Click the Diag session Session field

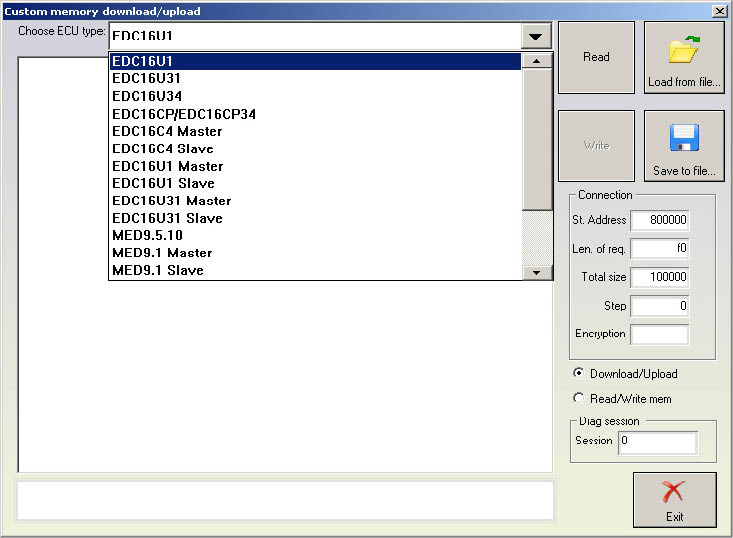tap(657, 441)
